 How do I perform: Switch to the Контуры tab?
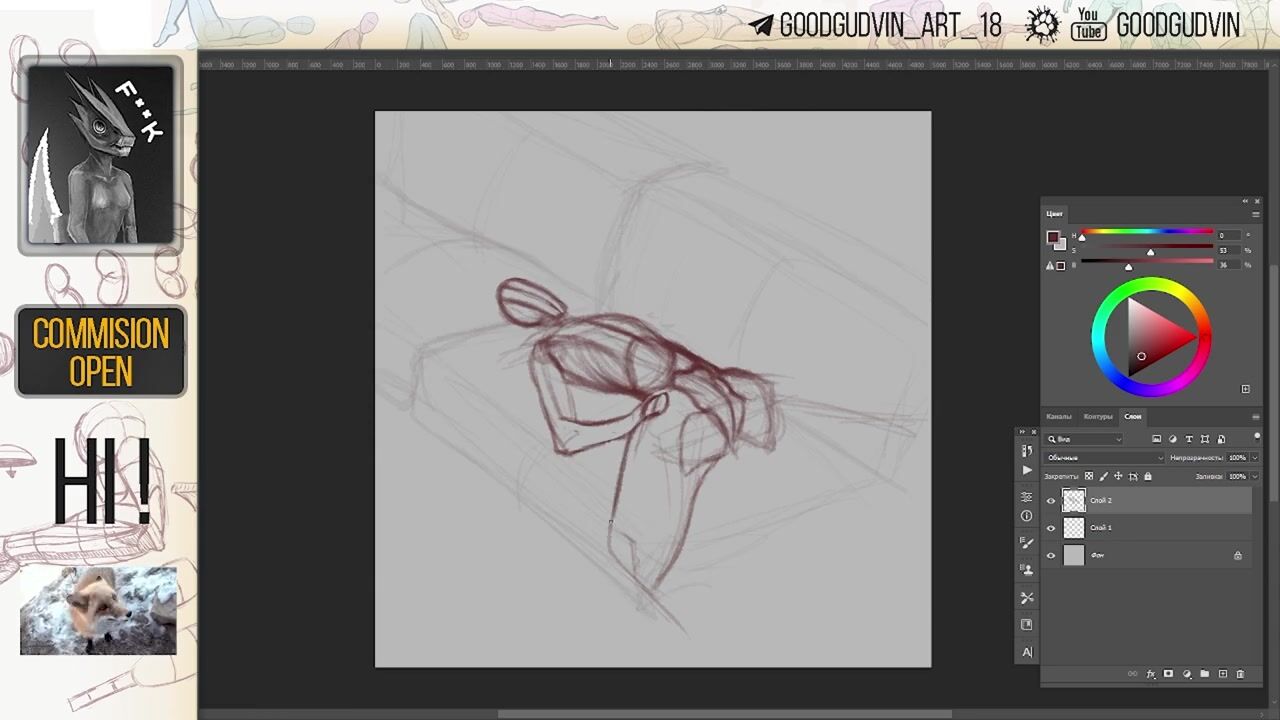click(x=1098, y=416)
